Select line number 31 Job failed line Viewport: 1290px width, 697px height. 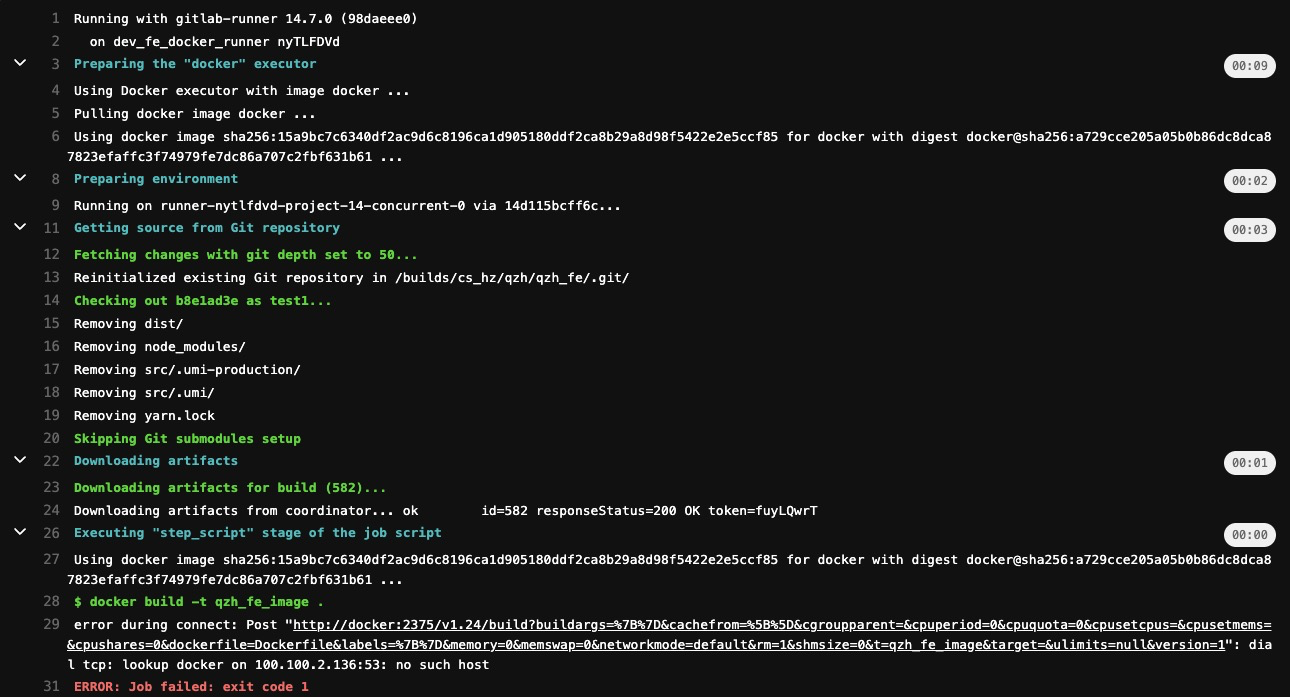52,687
